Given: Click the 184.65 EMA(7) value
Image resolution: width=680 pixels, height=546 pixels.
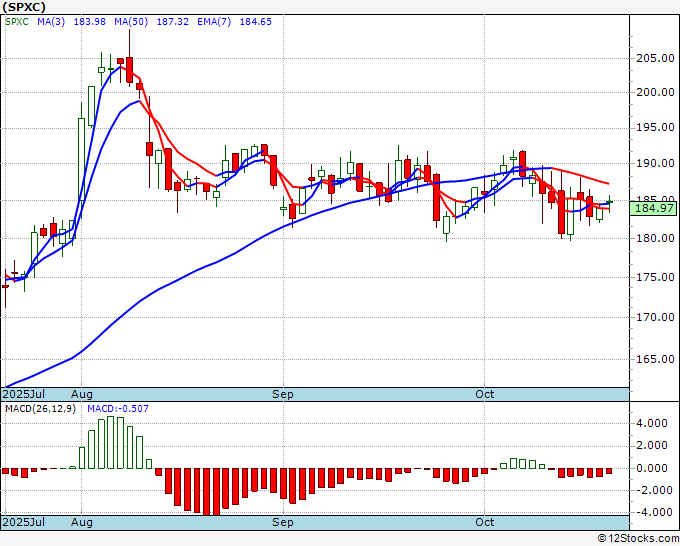Looking at the screenshot, I should 256,22.
